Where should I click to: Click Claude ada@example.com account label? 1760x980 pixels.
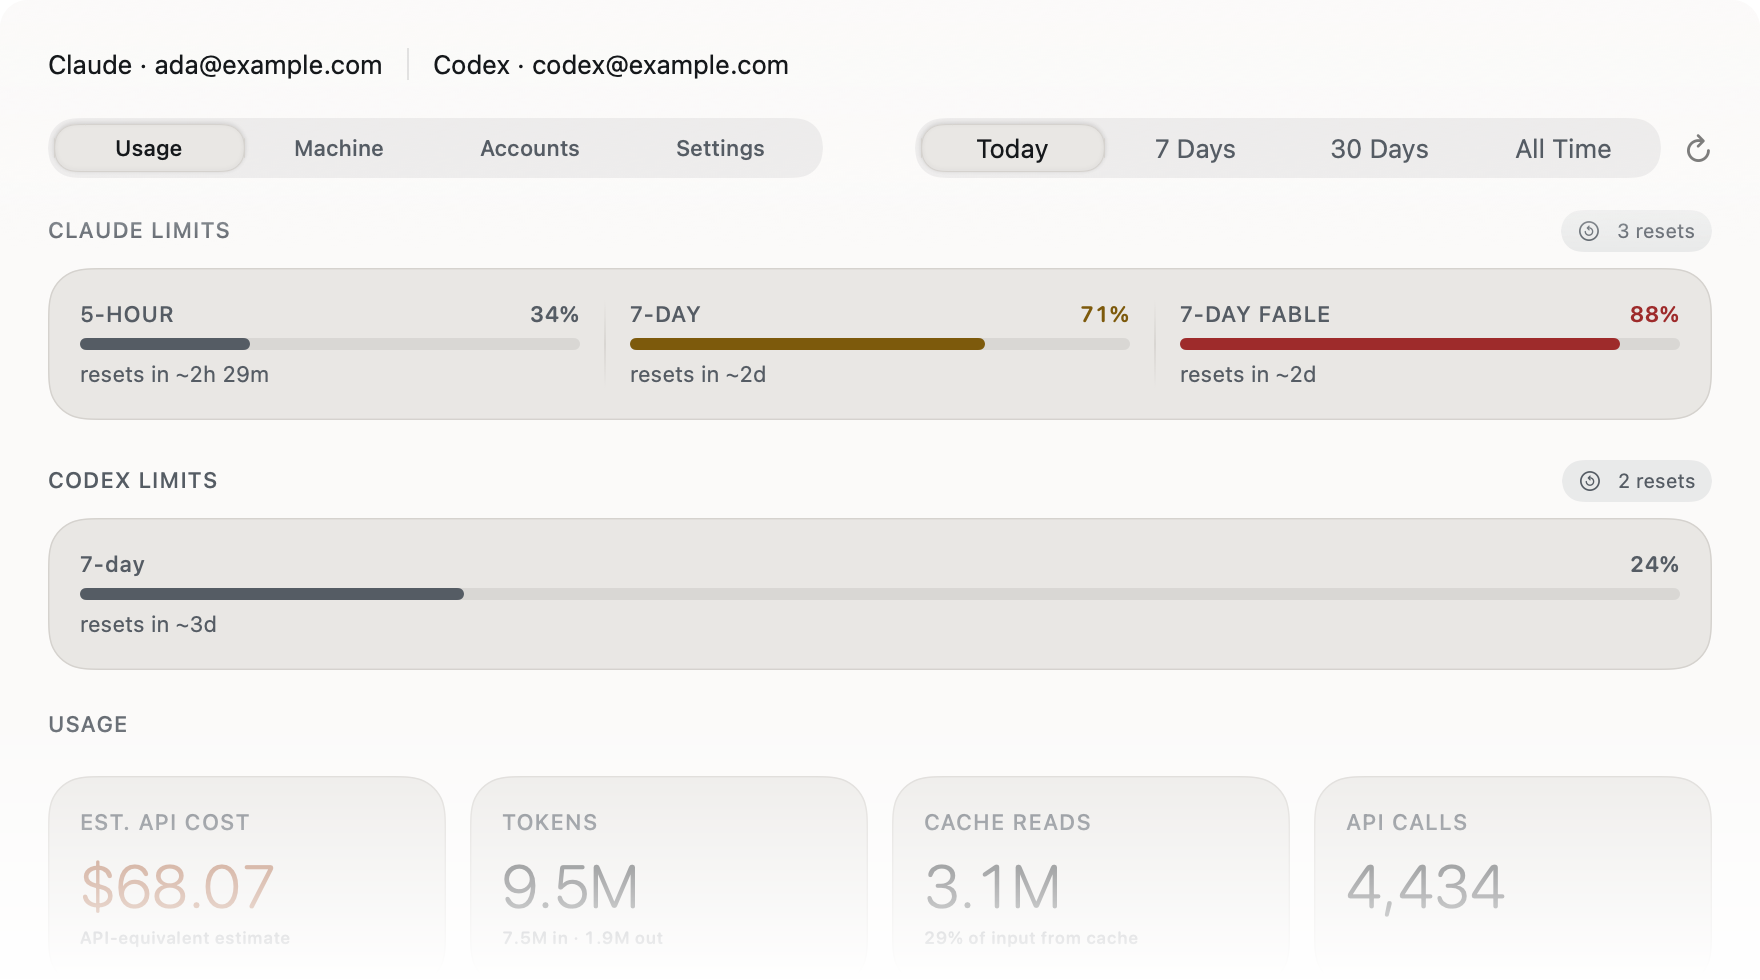215,65
